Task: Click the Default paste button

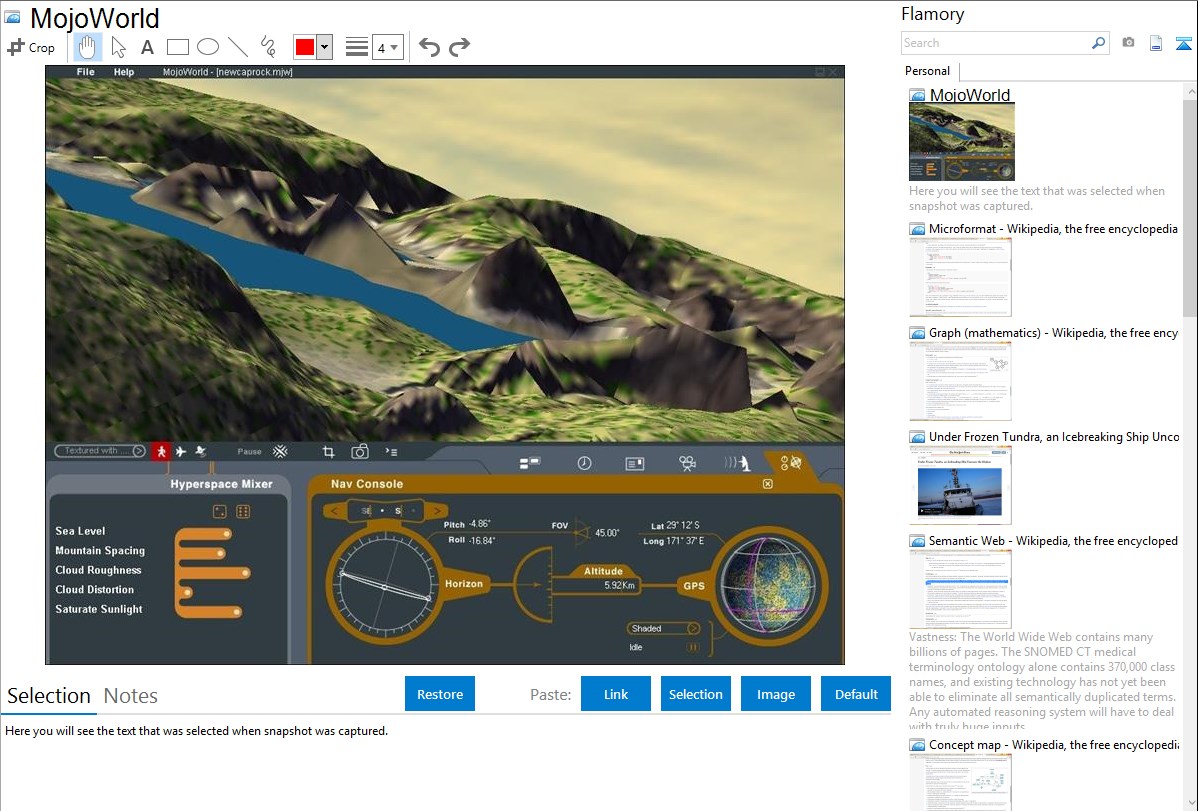Action: pyautogui.click(x=856, y=694)
